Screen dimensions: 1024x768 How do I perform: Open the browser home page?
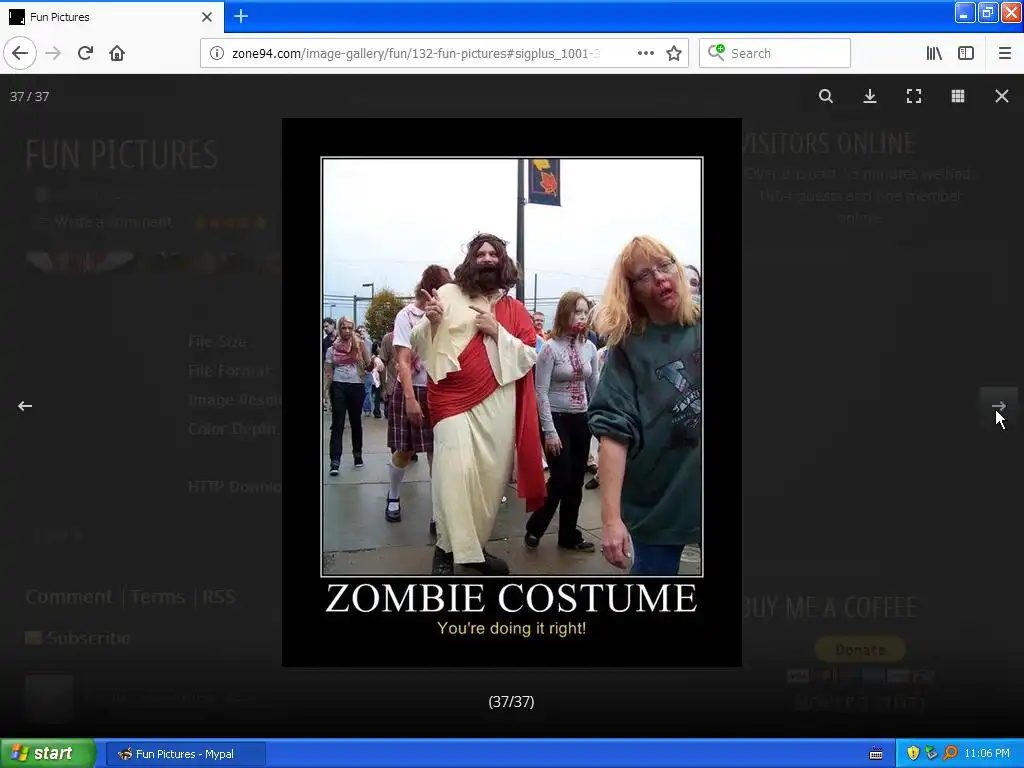[x=117, y=53]
